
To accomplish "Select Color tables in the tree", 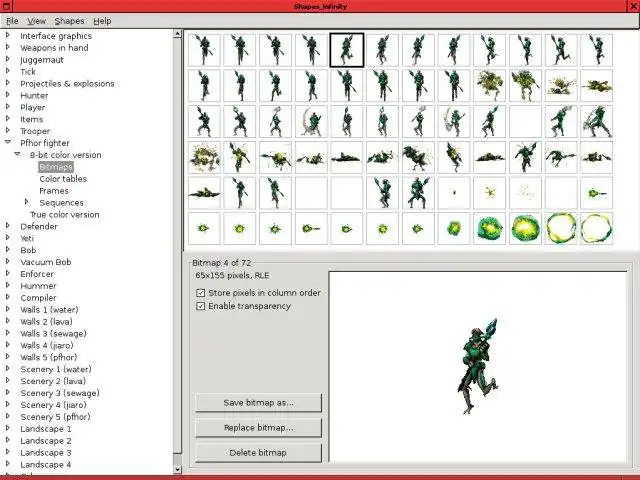I will click(63, 179).
